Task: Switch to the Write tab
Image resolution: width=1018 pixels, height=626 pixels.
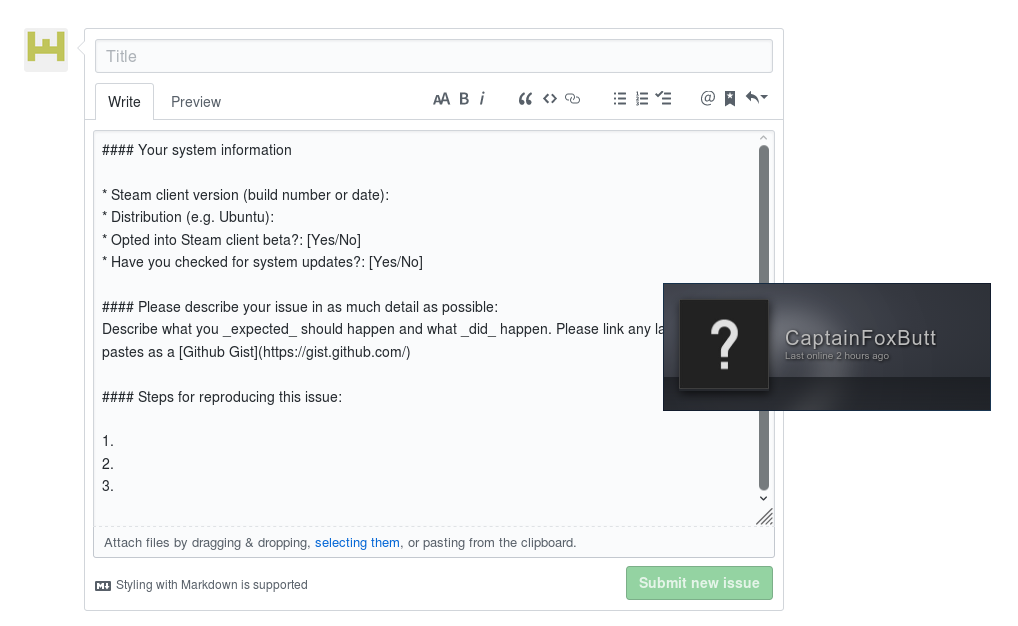Action: point(125,102)
